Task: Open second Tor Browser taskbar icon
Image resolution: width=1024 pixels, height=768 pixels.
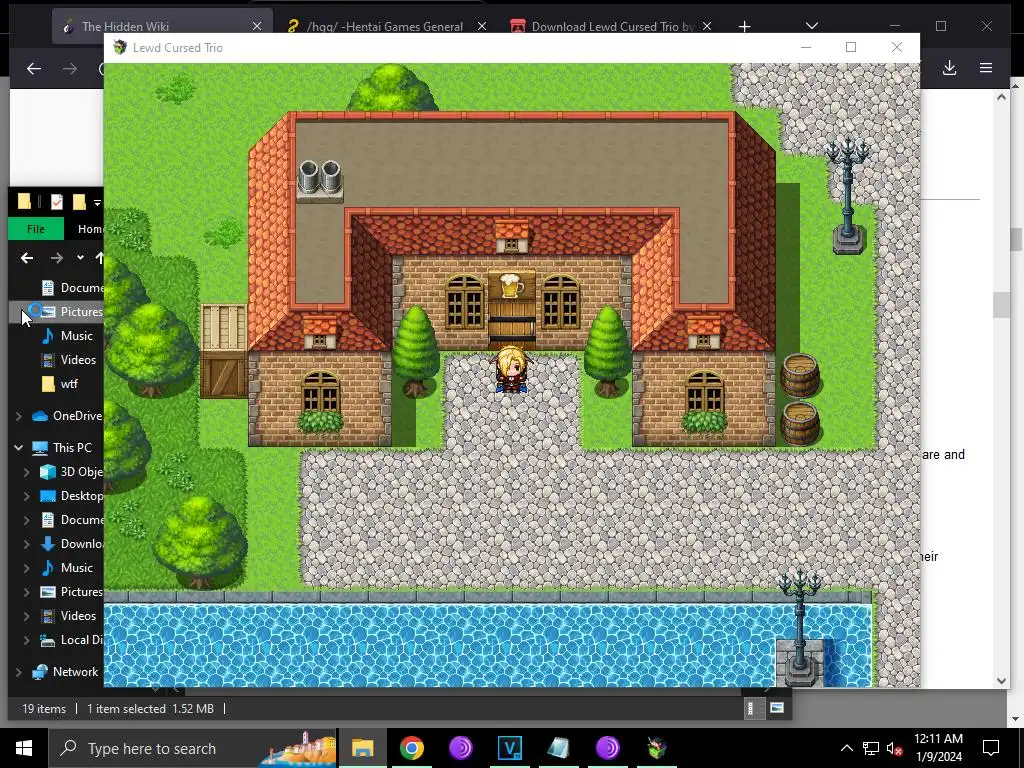Action: tap(607, 748)
